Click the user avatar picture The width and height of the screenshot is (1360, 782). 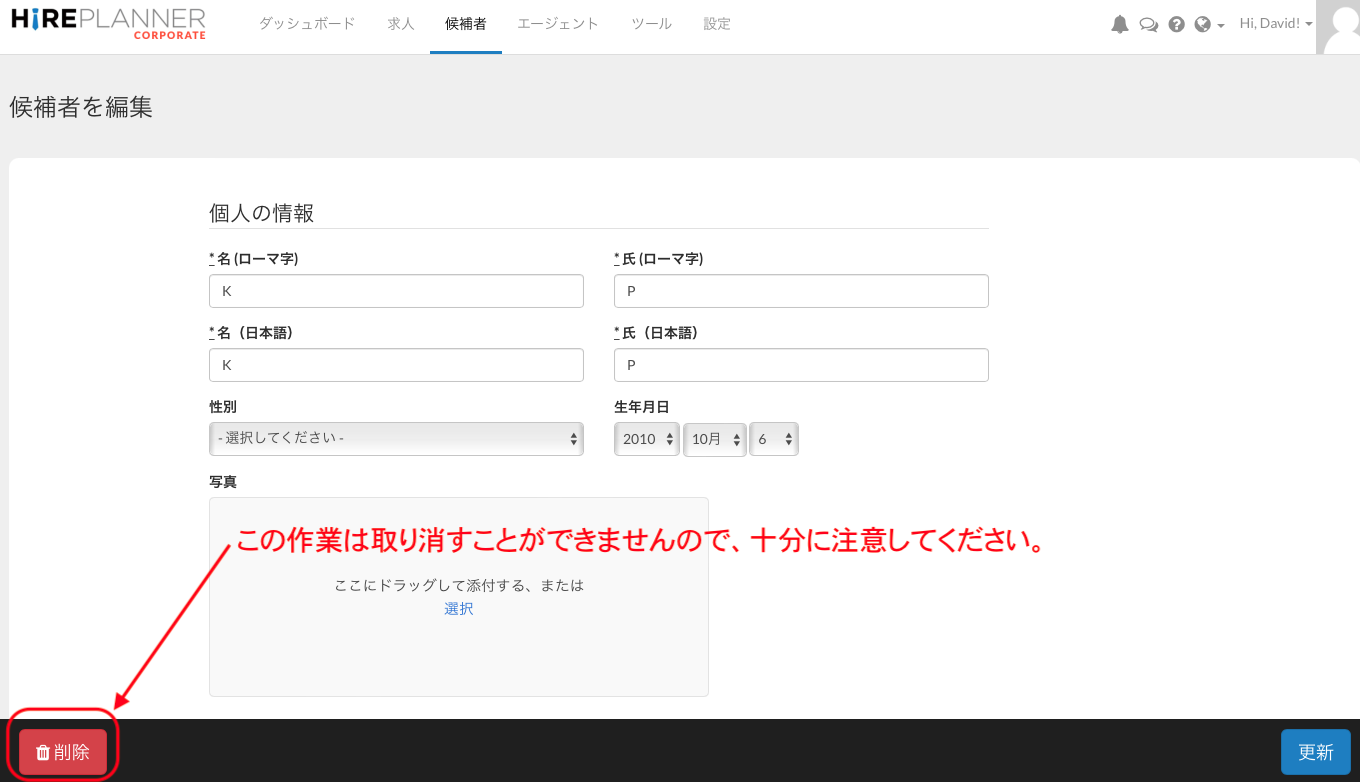[1338, 26]
